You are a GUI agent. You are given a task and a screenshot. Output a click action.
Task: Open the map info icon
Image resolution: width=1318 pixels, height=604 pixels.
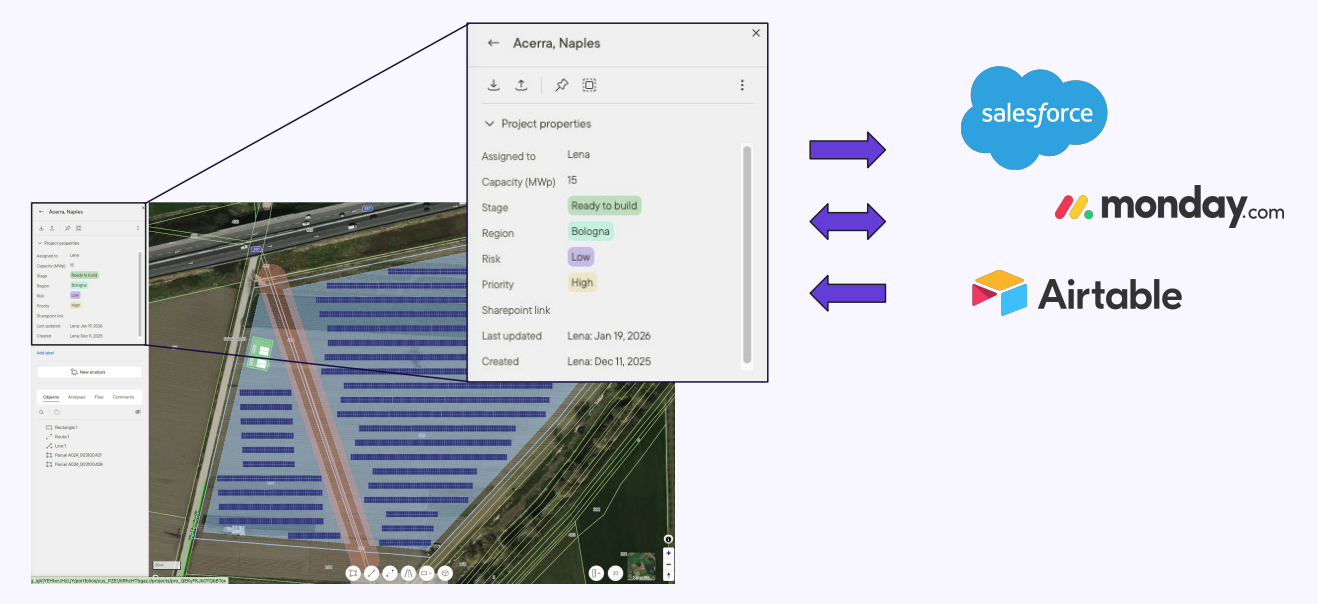(668, 539)
